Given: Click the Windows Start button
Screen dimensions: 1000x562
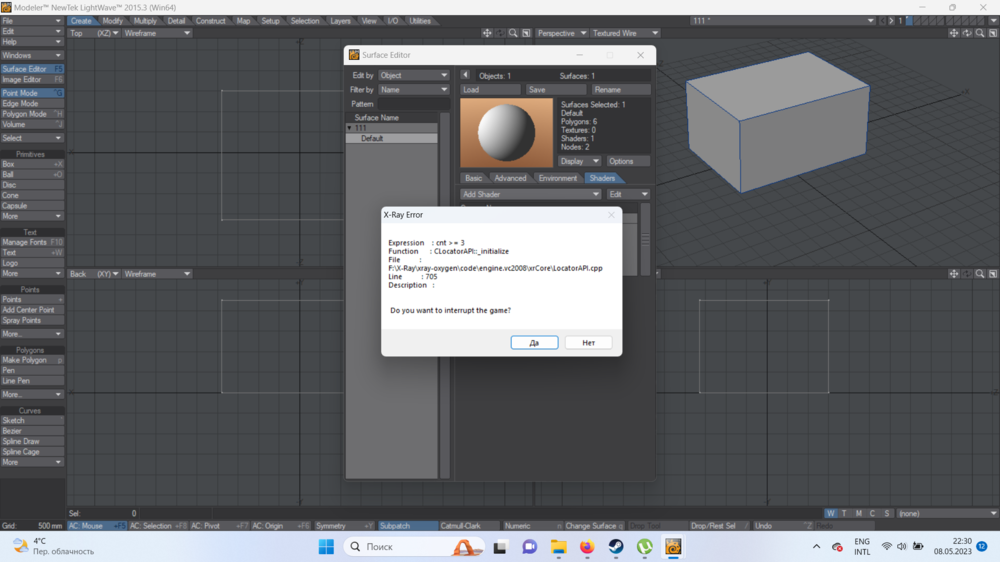Looking at the screenshot, I should (326, 547).
